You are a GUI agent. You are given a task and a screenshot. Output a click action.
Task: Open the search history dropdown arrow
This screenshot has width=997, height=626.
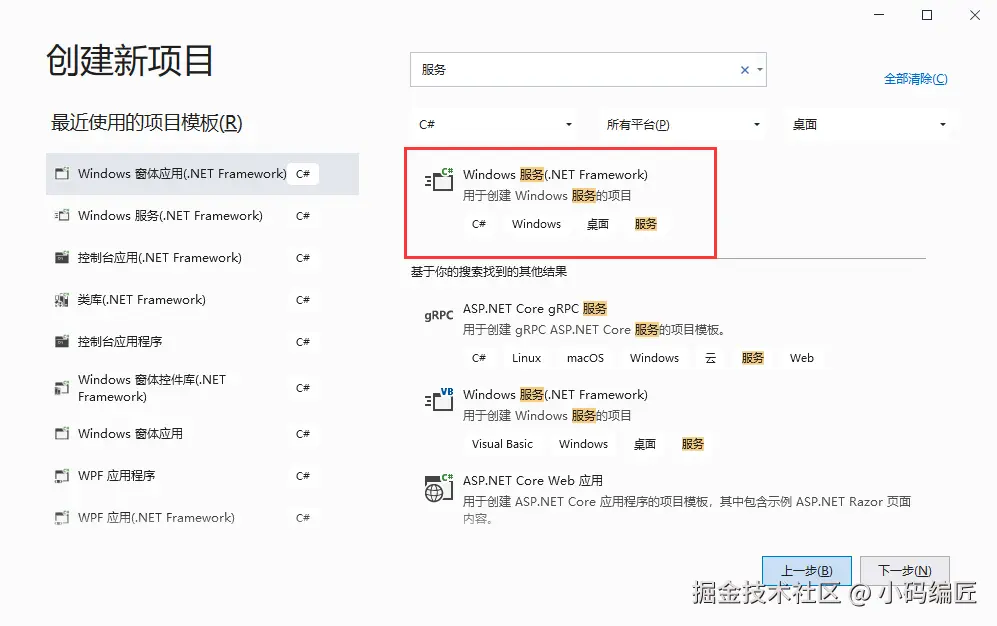coord(760,70)
